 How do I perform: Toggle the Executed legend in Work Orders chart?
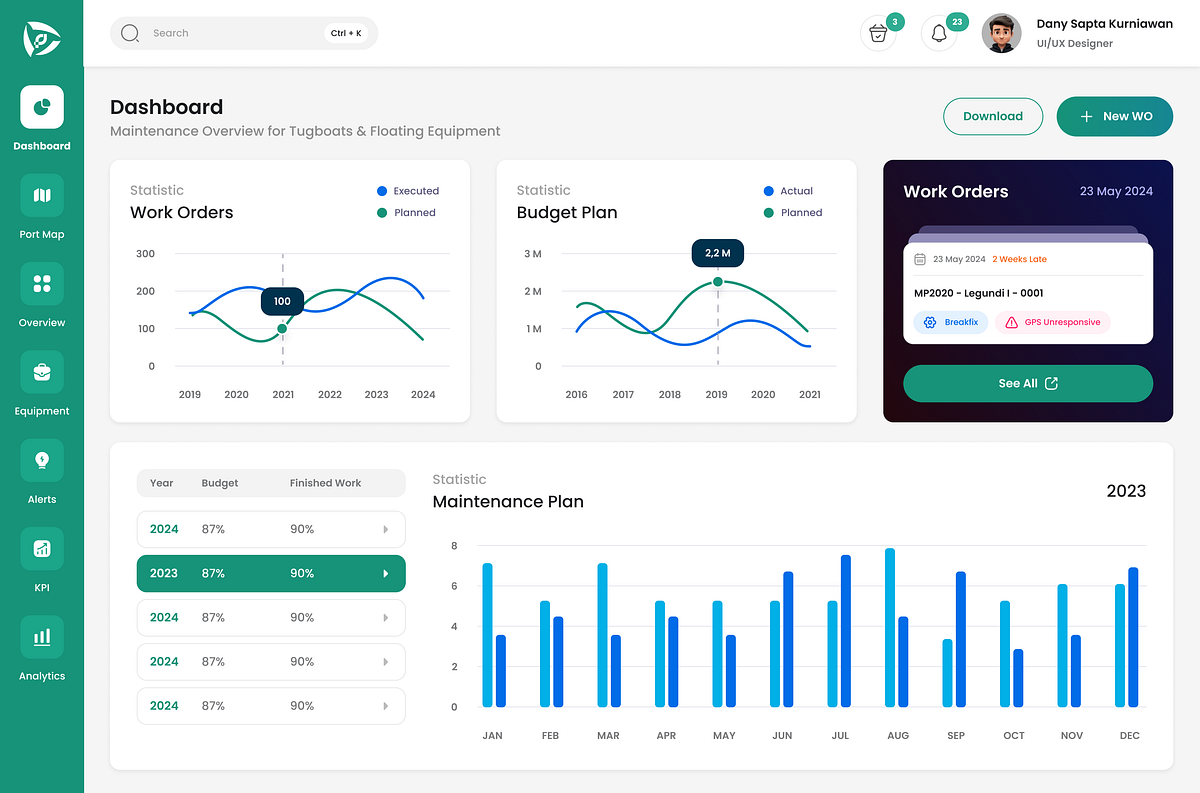tap(407, 191)
